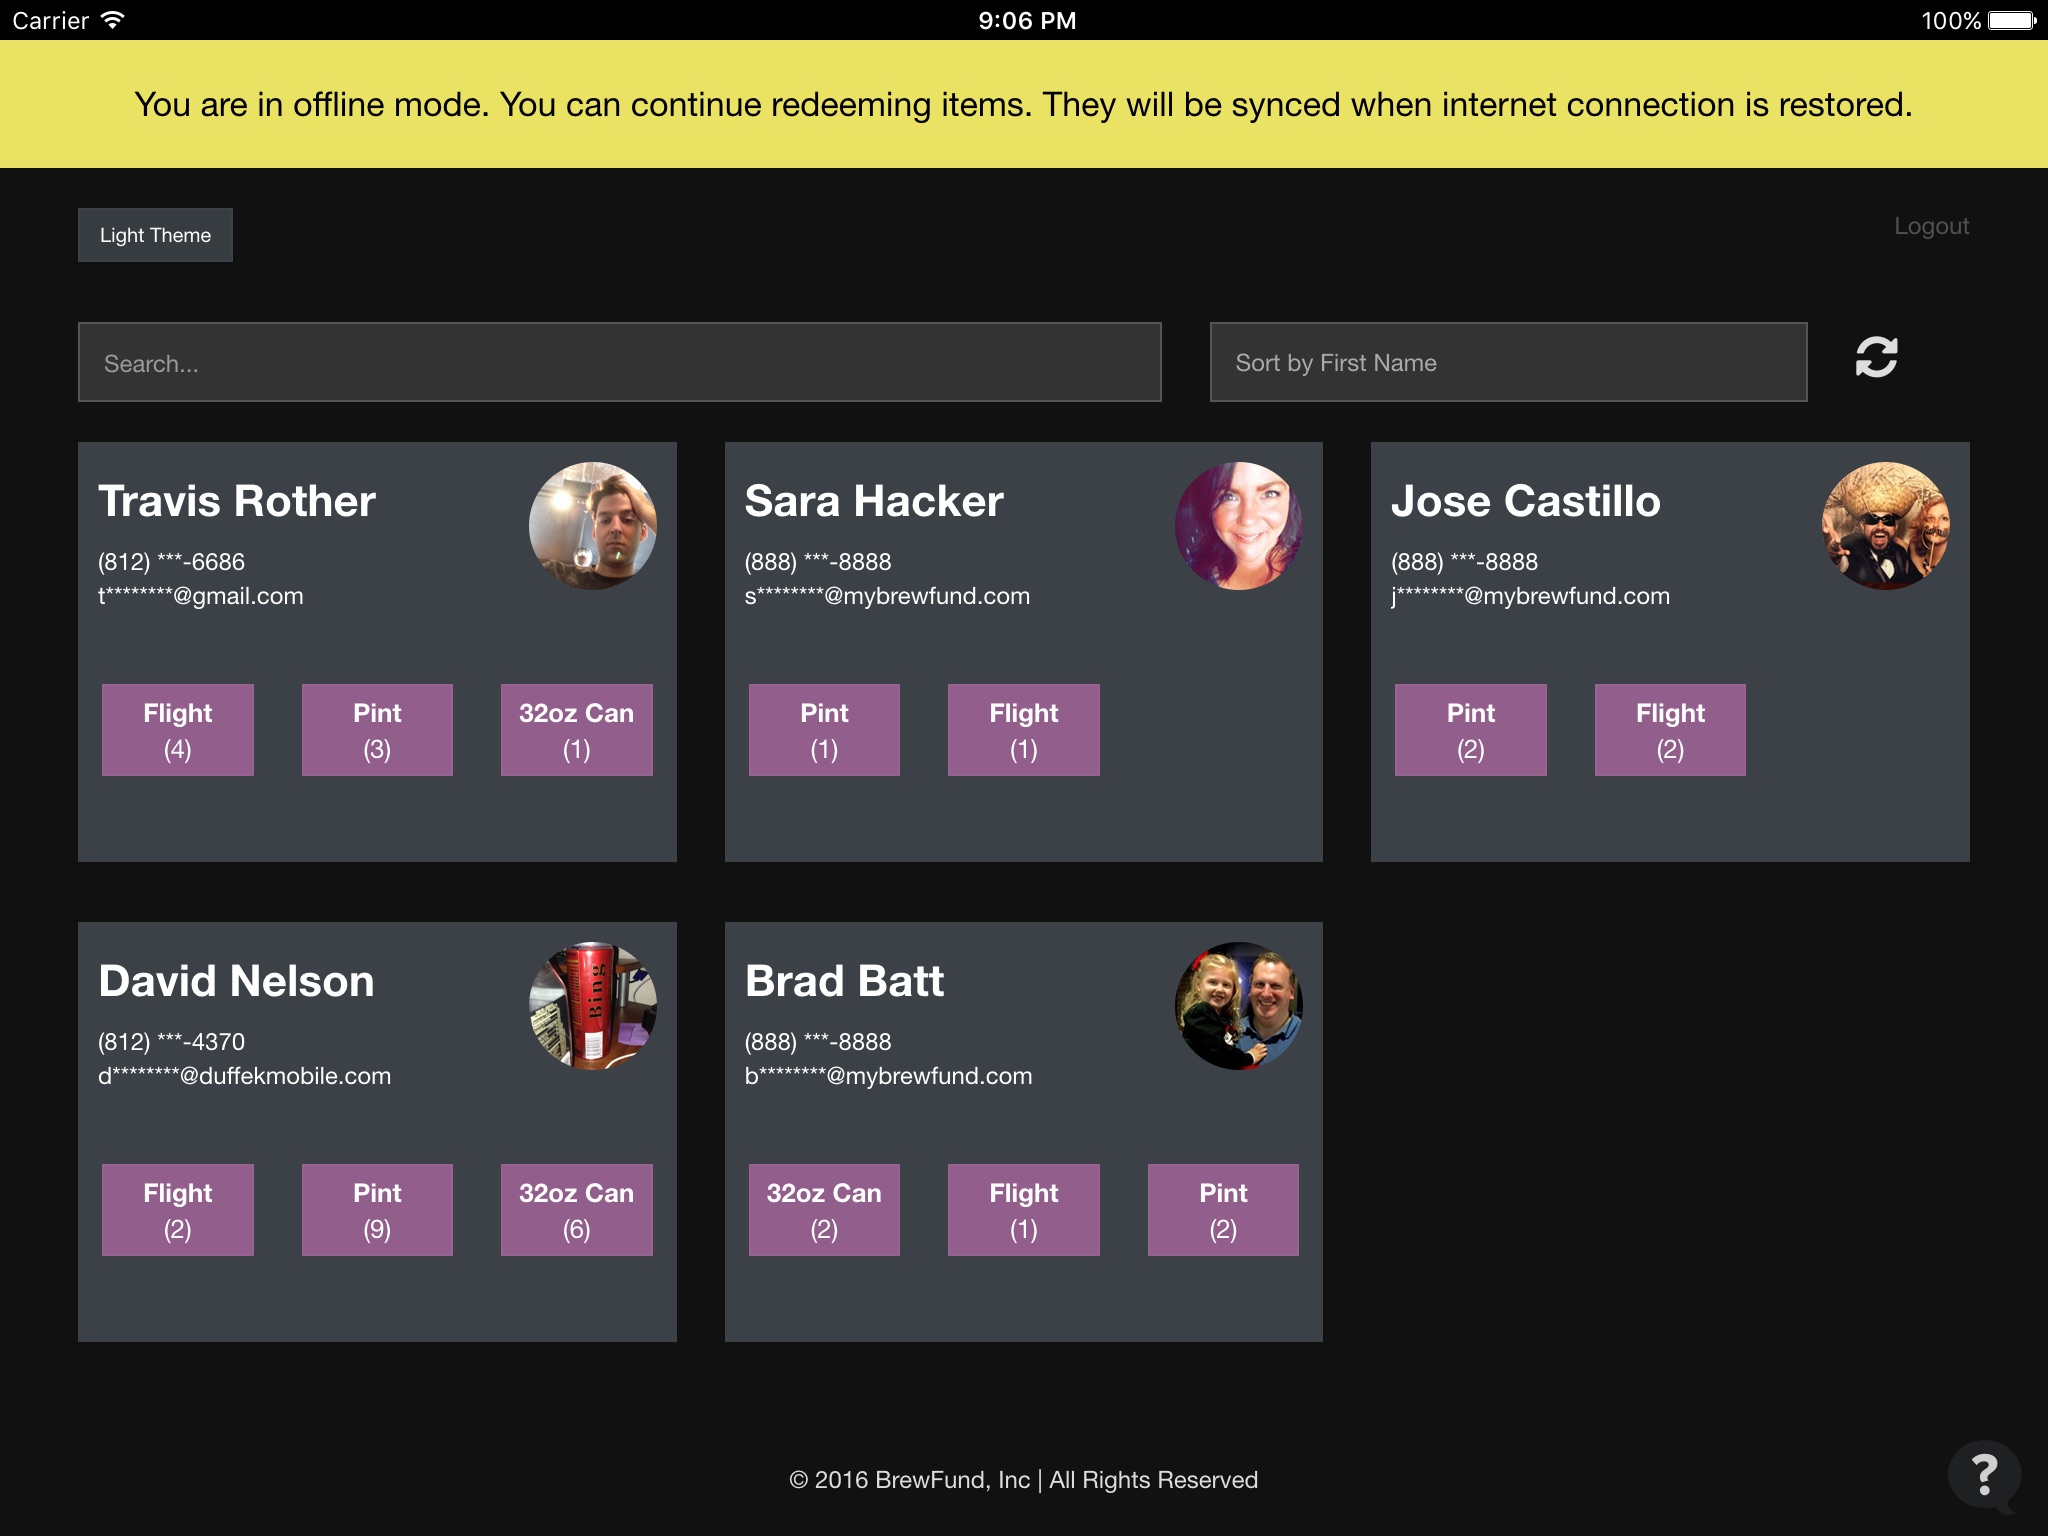The width and height of the screenshot is (2048, 1536).
Task: Redeem David Nelson's Pint (9)
Action: click(377, 1210)
